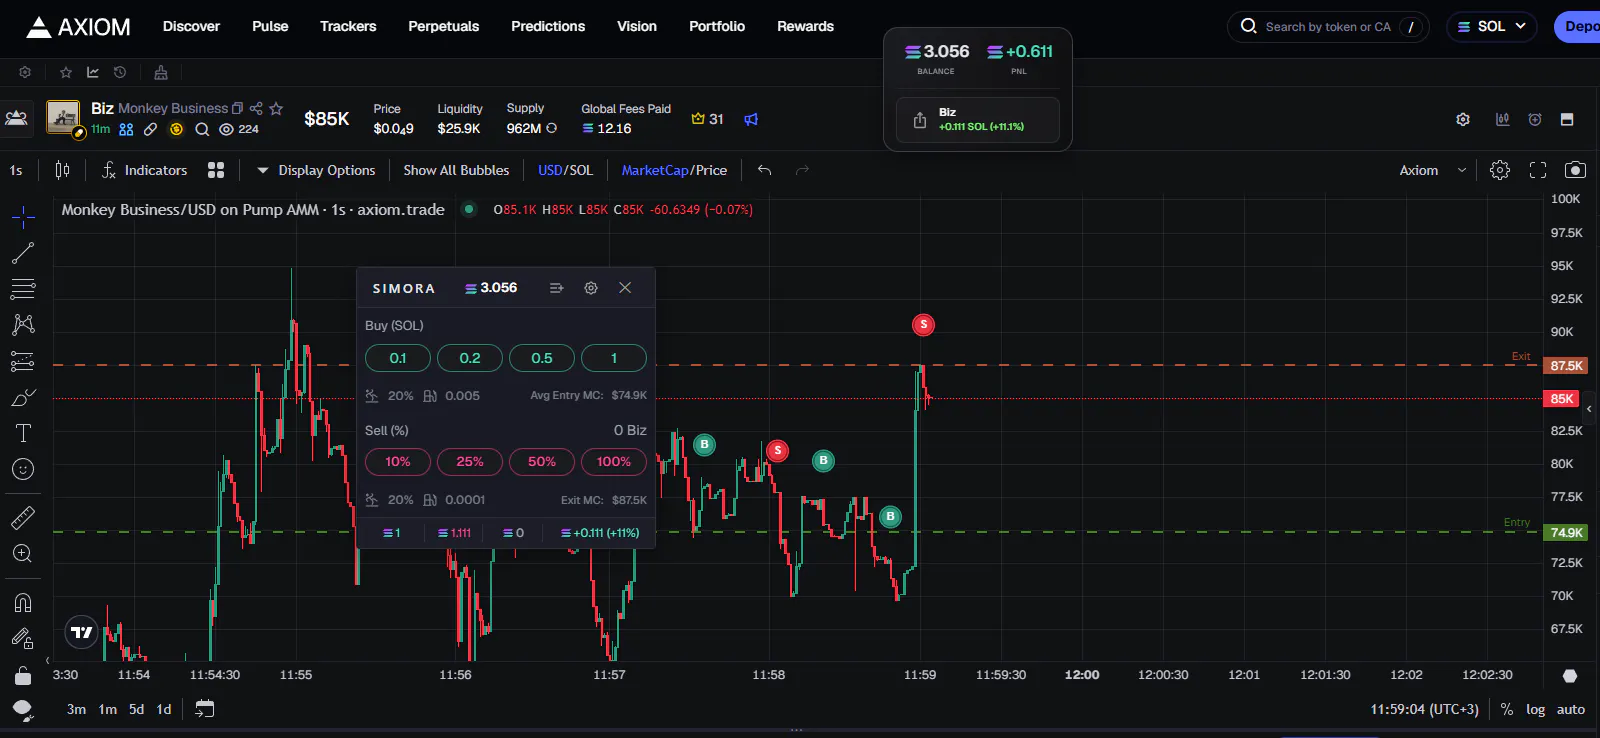Undo the last chart action
Viewport: 1600px width, 738px height.
765,170
